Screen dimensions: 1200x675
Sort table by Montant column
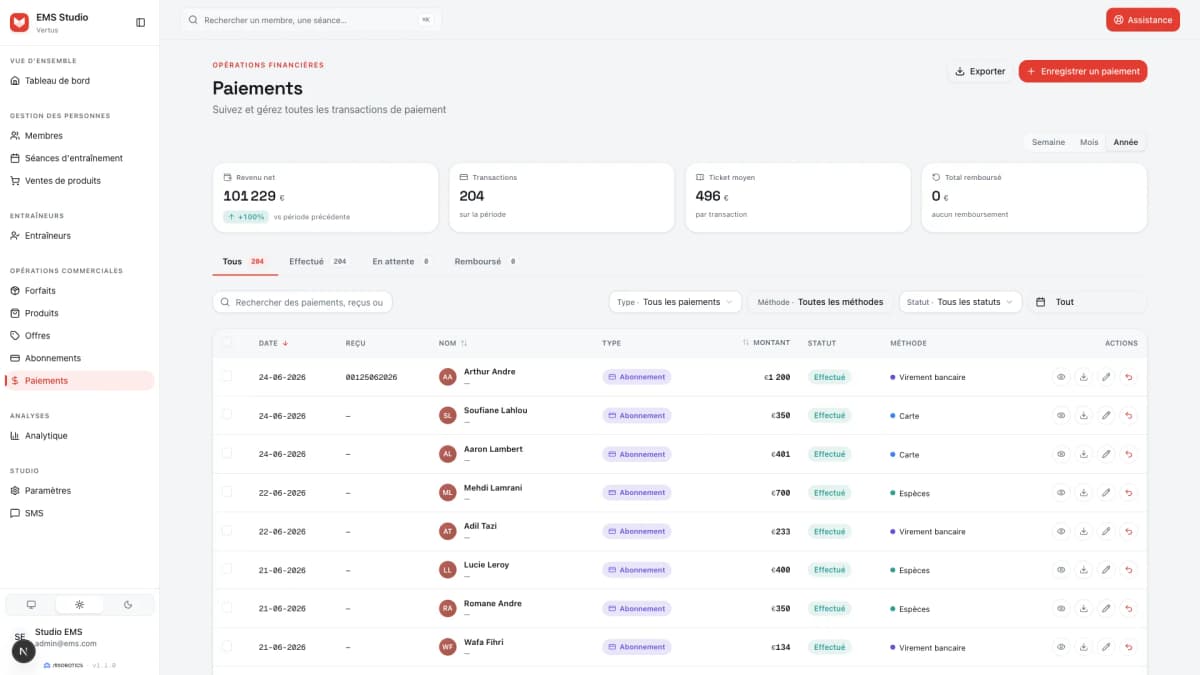point(766,343)
